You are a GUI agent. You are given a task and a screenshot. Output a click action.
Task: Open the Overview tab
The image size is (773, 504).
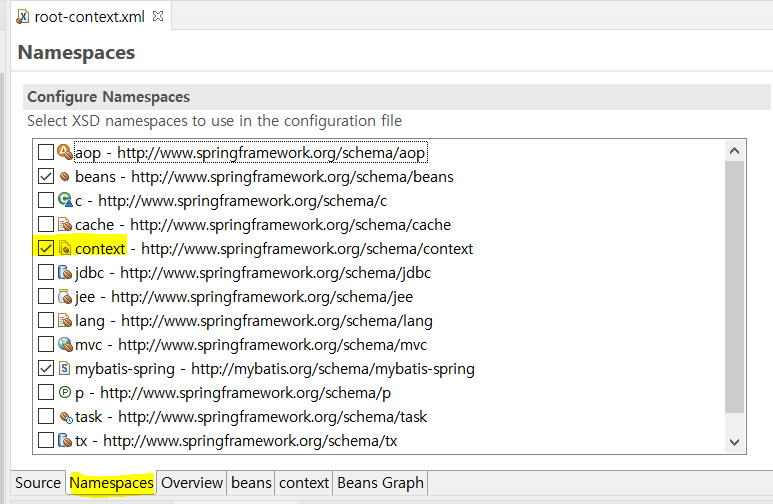pyautogui.click(x=192, y=482)
